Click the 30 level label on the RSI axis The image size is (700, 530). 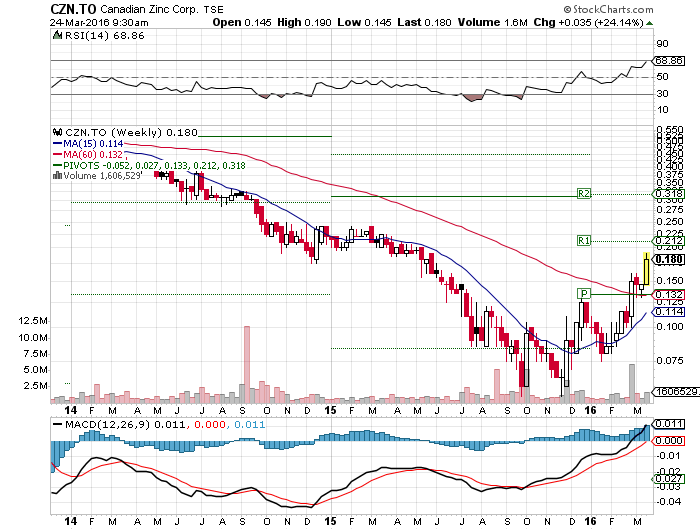click(662, 93)
